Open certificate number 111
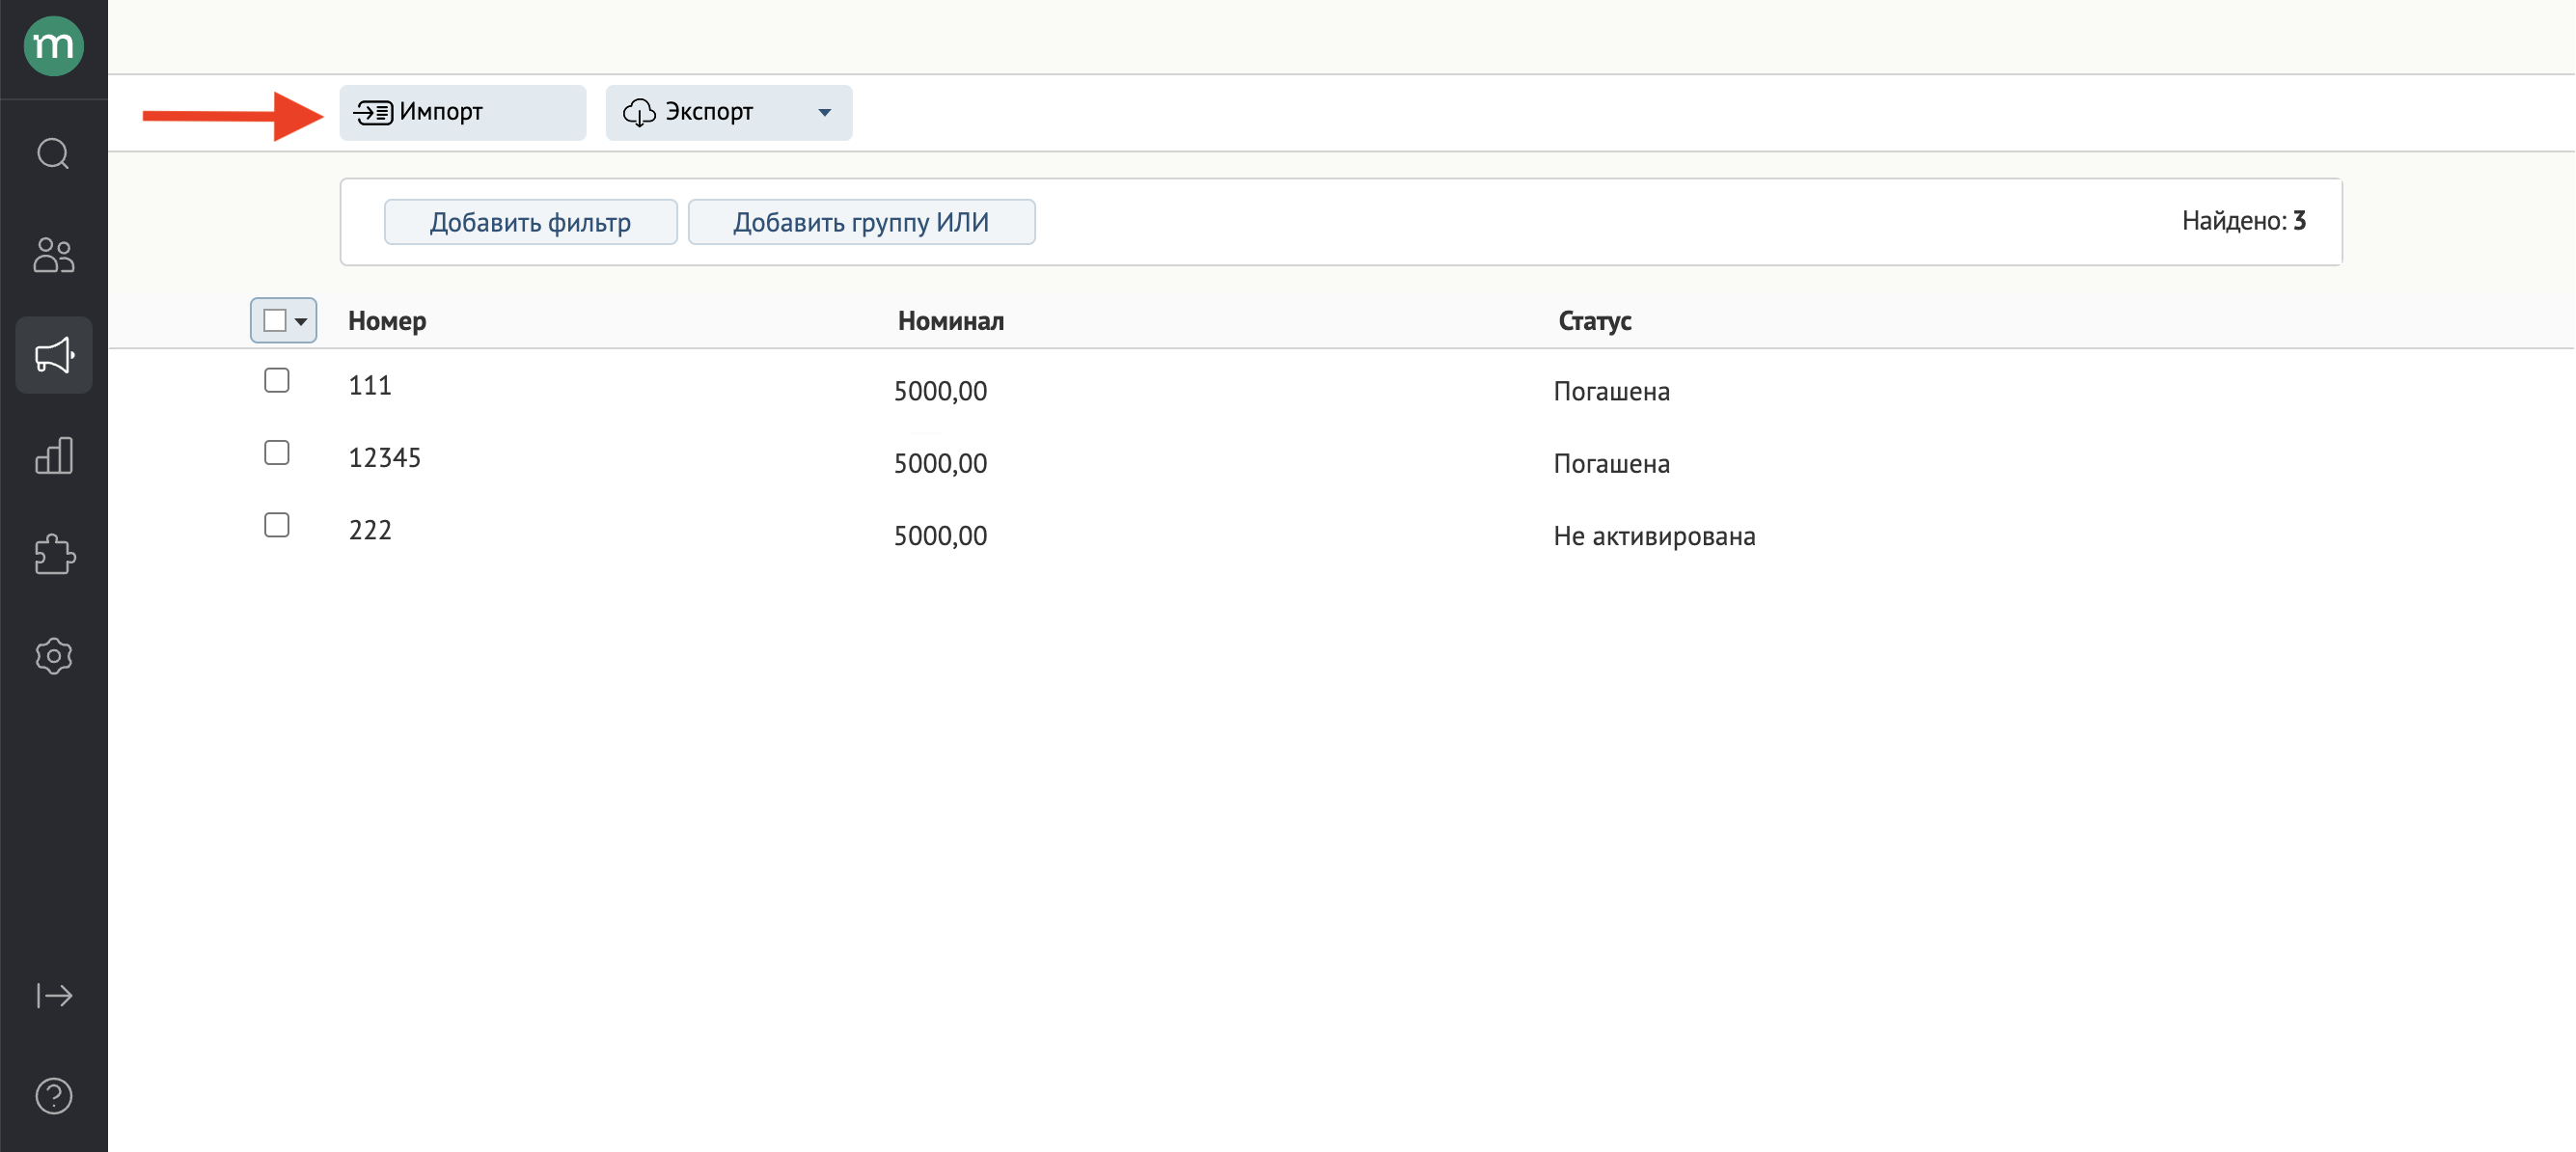2576x1152 pixels. tap(369, 385)
